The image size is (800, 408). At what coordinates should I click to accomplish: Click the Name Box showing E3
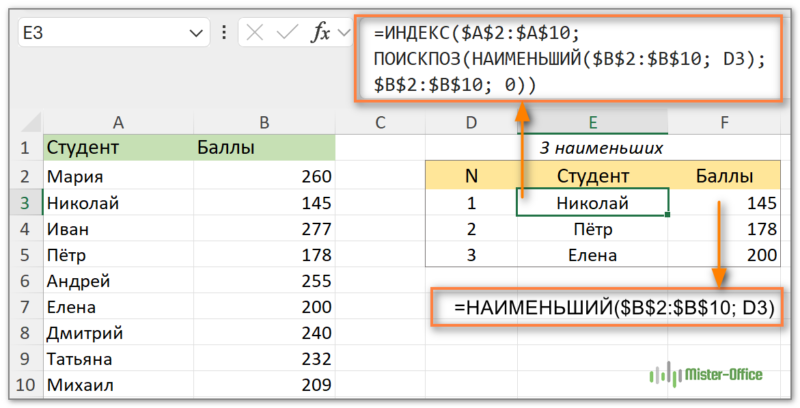point(100,33)
